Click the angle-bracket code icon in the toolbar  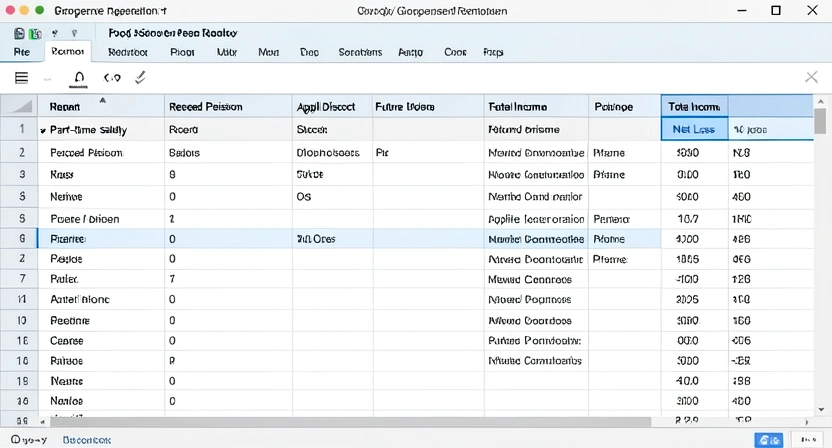(x=112, y=78)
